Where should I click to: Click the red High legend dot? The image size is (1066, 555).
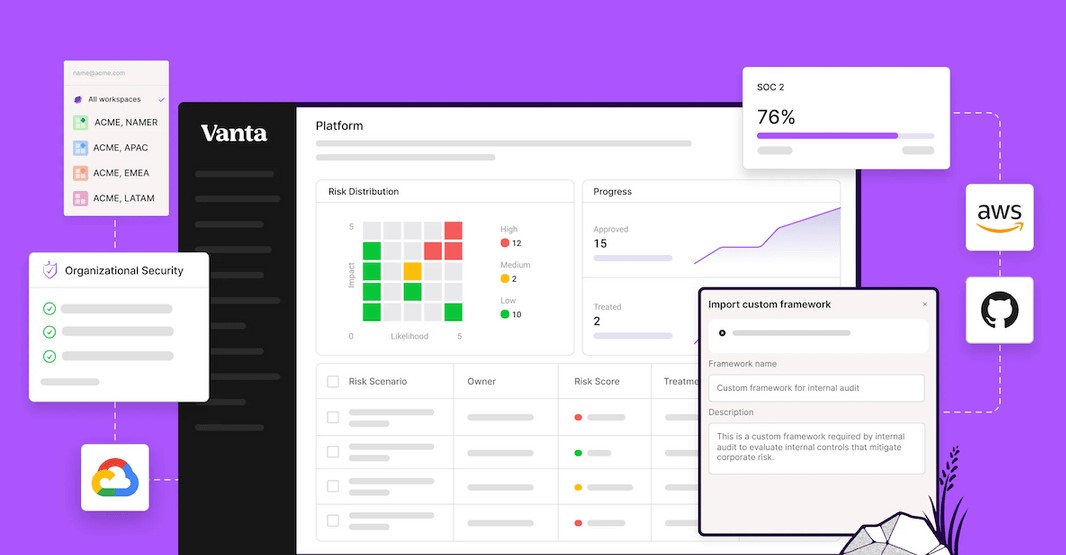[504, 243]
